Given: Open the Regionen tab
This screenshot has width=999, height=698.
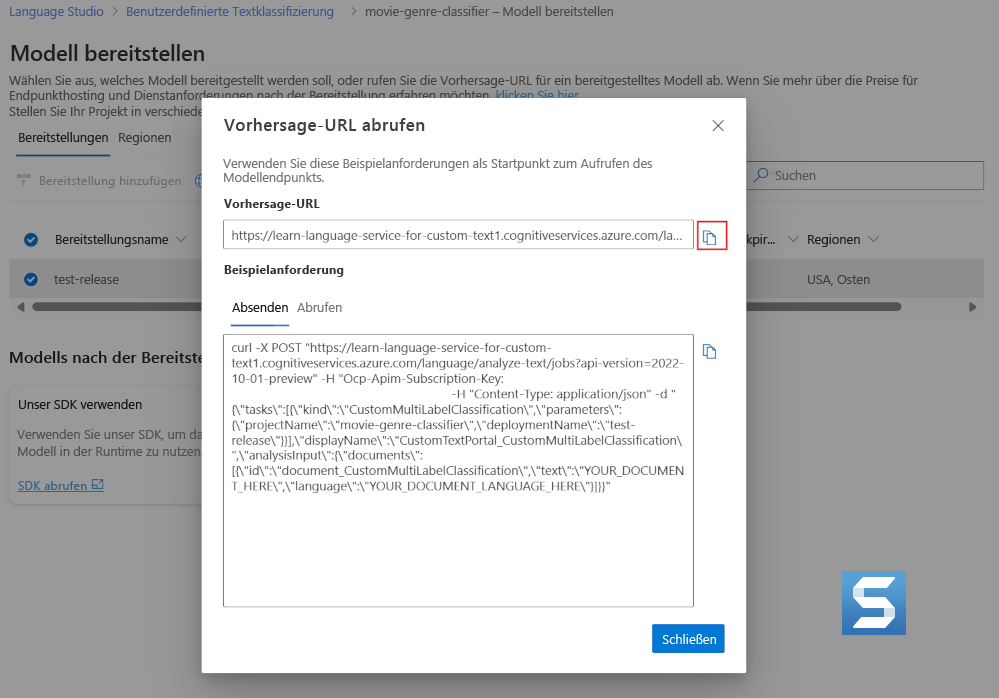Looking at the screenshot, I should pyautogui.click(x=145, y=138).
